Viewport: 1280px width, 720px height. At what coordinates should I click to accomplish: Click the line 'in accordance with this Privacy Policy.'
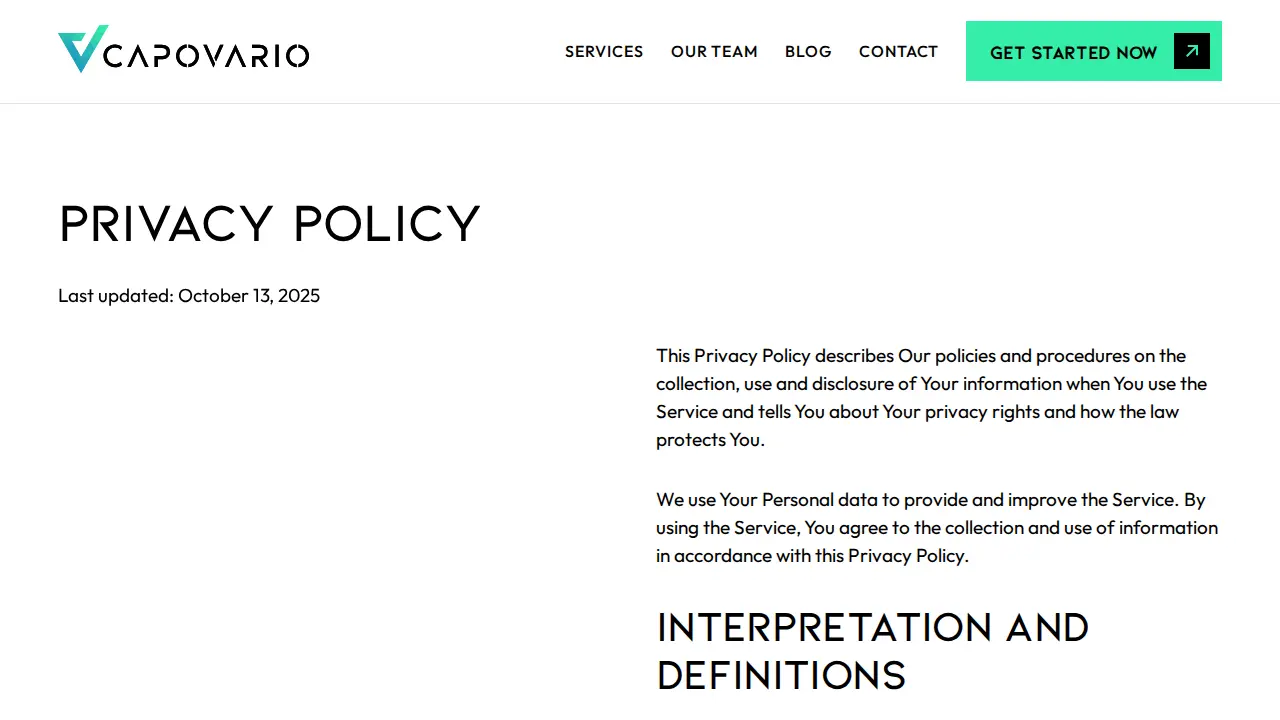[812, 556]
